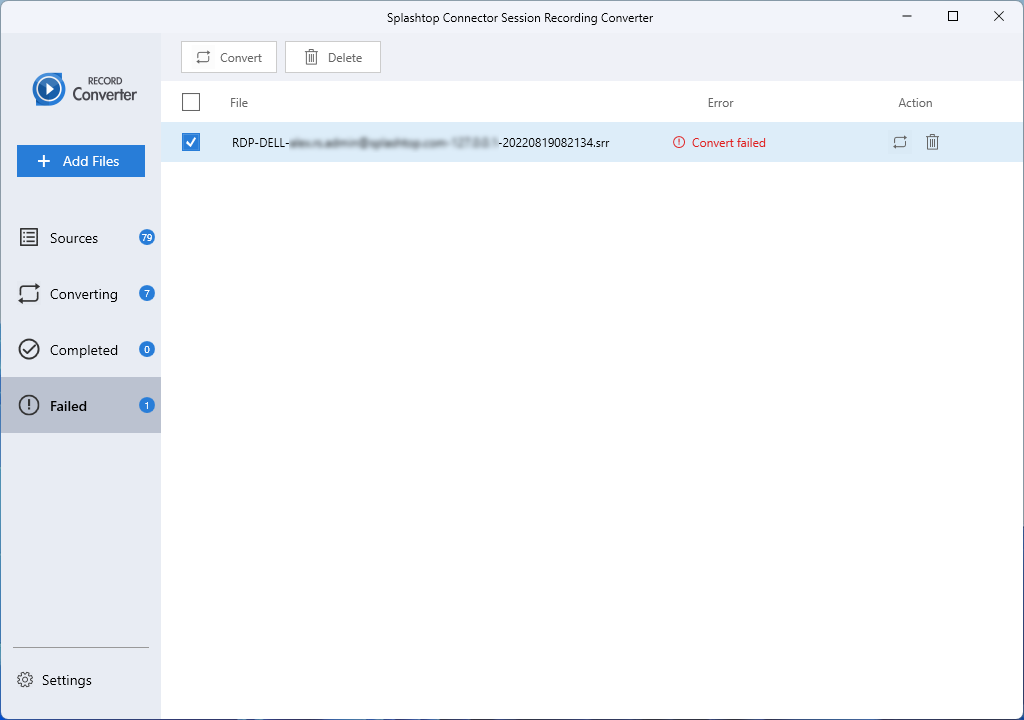Click the RDP-DELL .srr file name
The image size is (1024, 720).
[421, 142]
